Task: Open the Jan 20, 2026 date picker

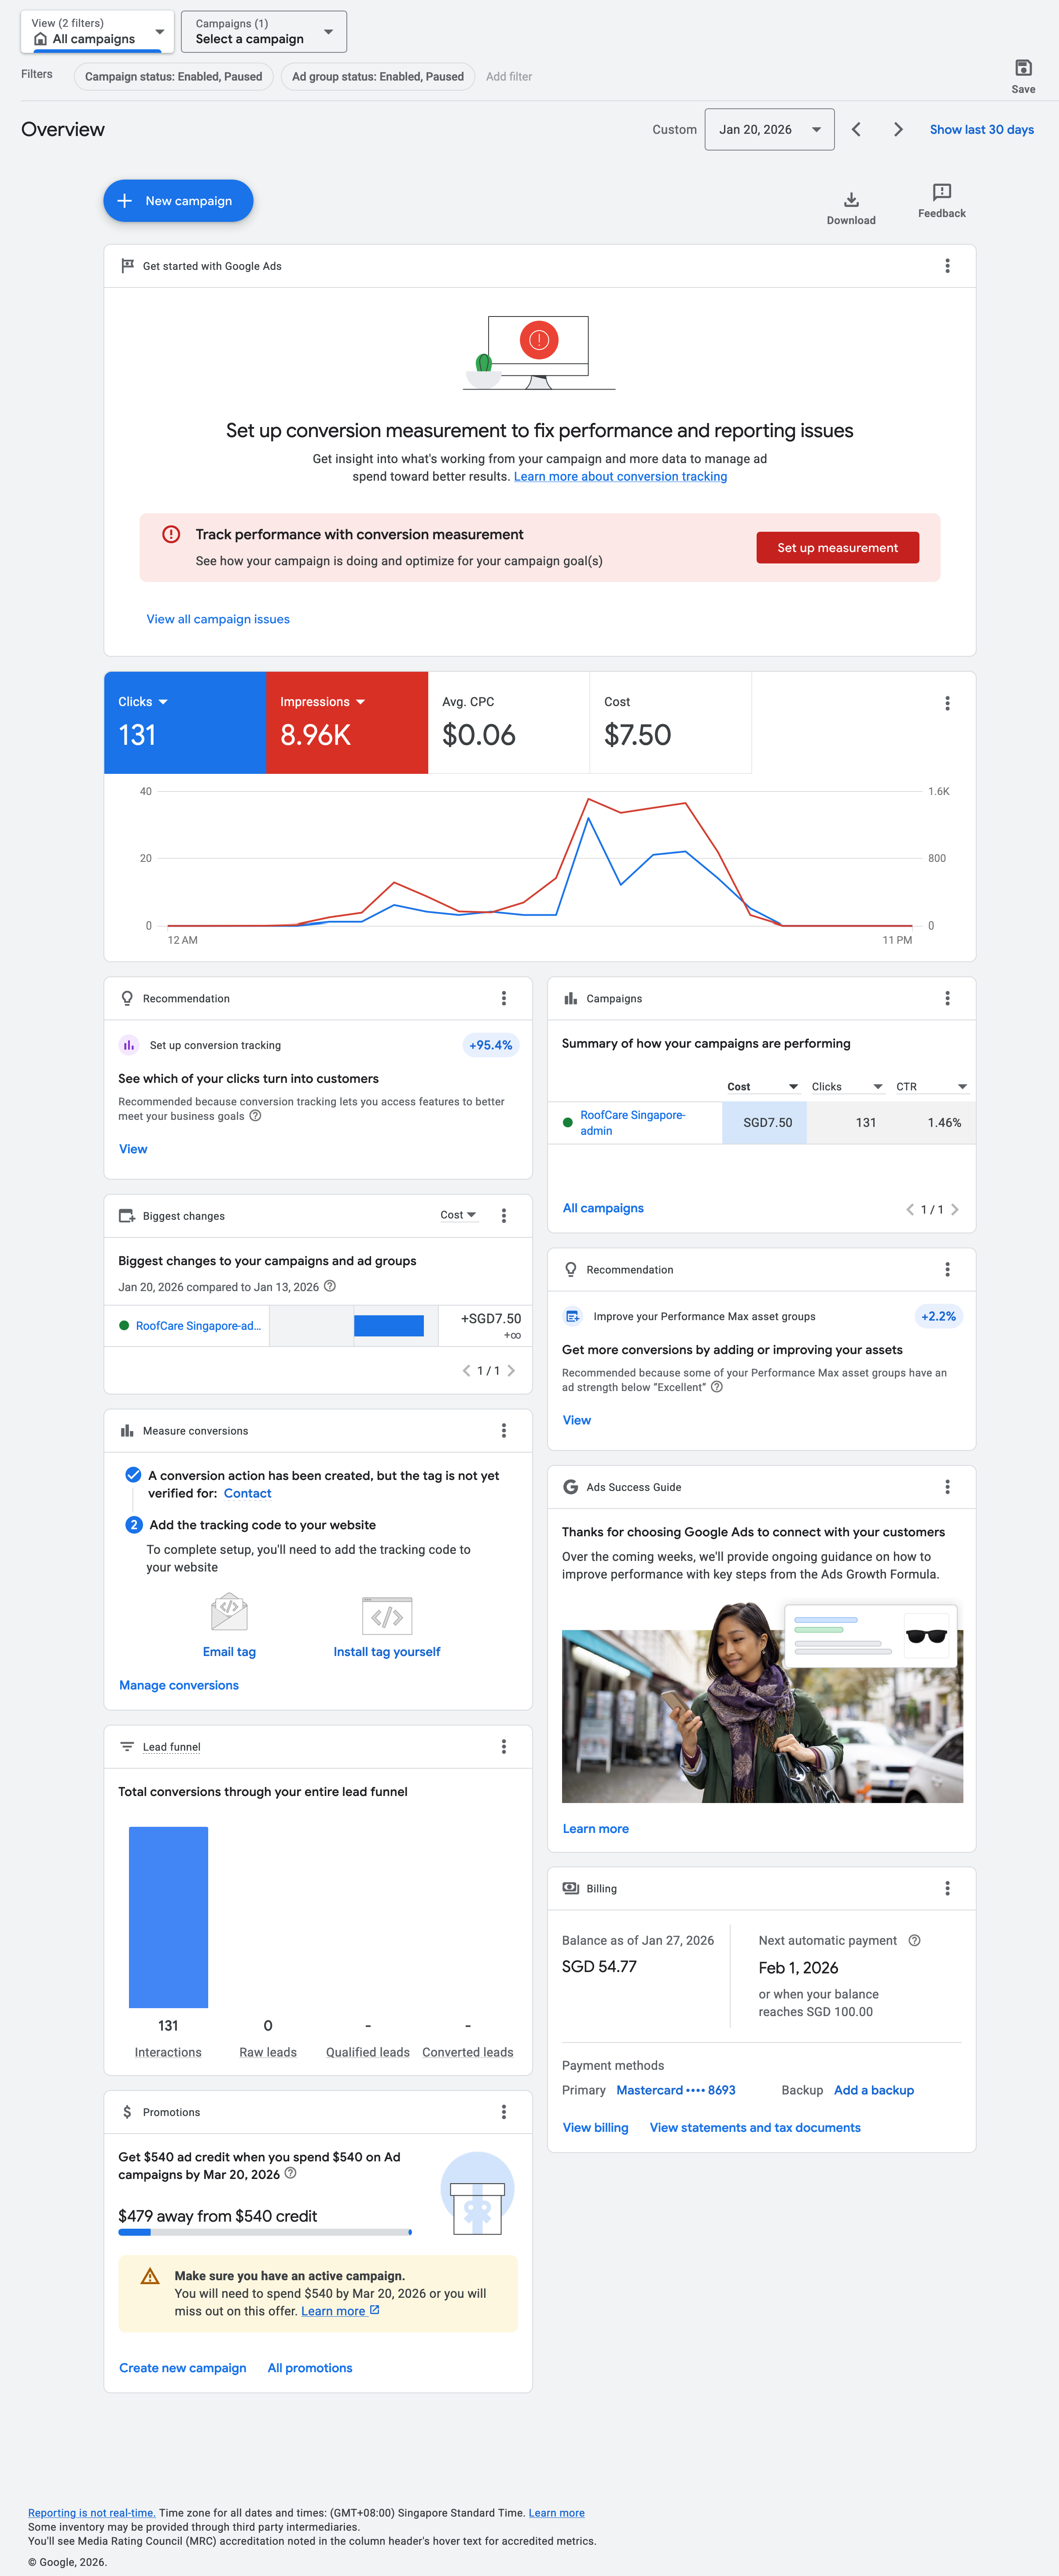Action: click(x=769, y=130)
